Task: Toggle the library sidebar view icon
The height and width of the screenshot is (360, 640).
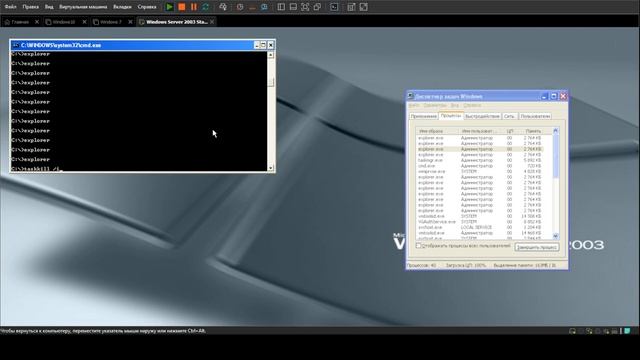Action: (281, 7)
